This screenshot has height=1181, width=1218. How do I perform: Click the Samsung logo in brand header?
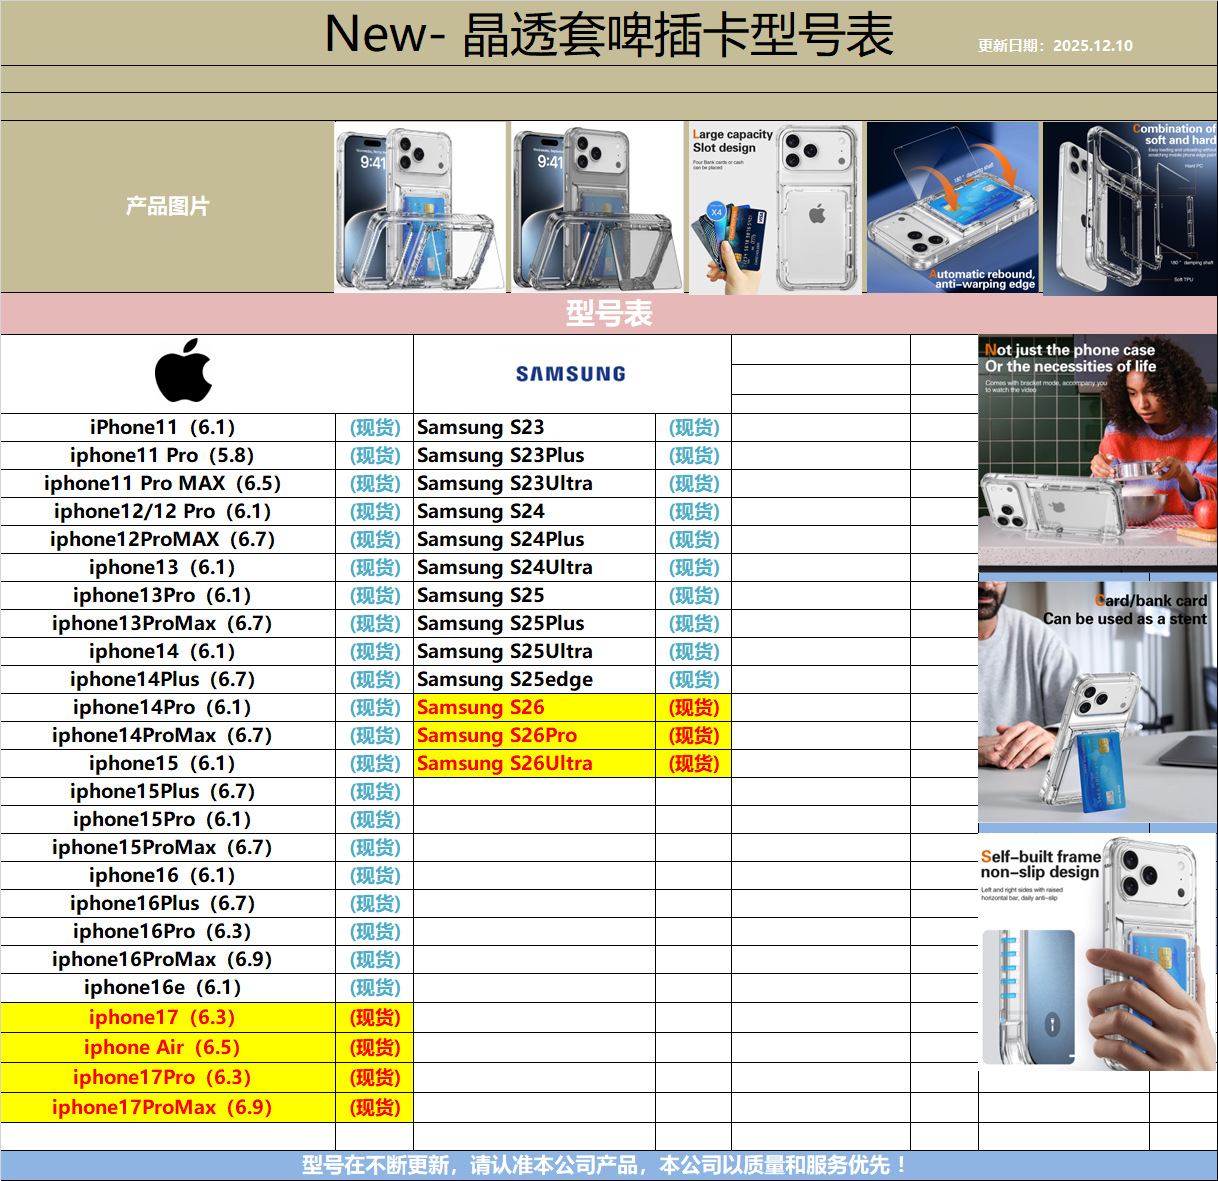[x=571, y=374]
